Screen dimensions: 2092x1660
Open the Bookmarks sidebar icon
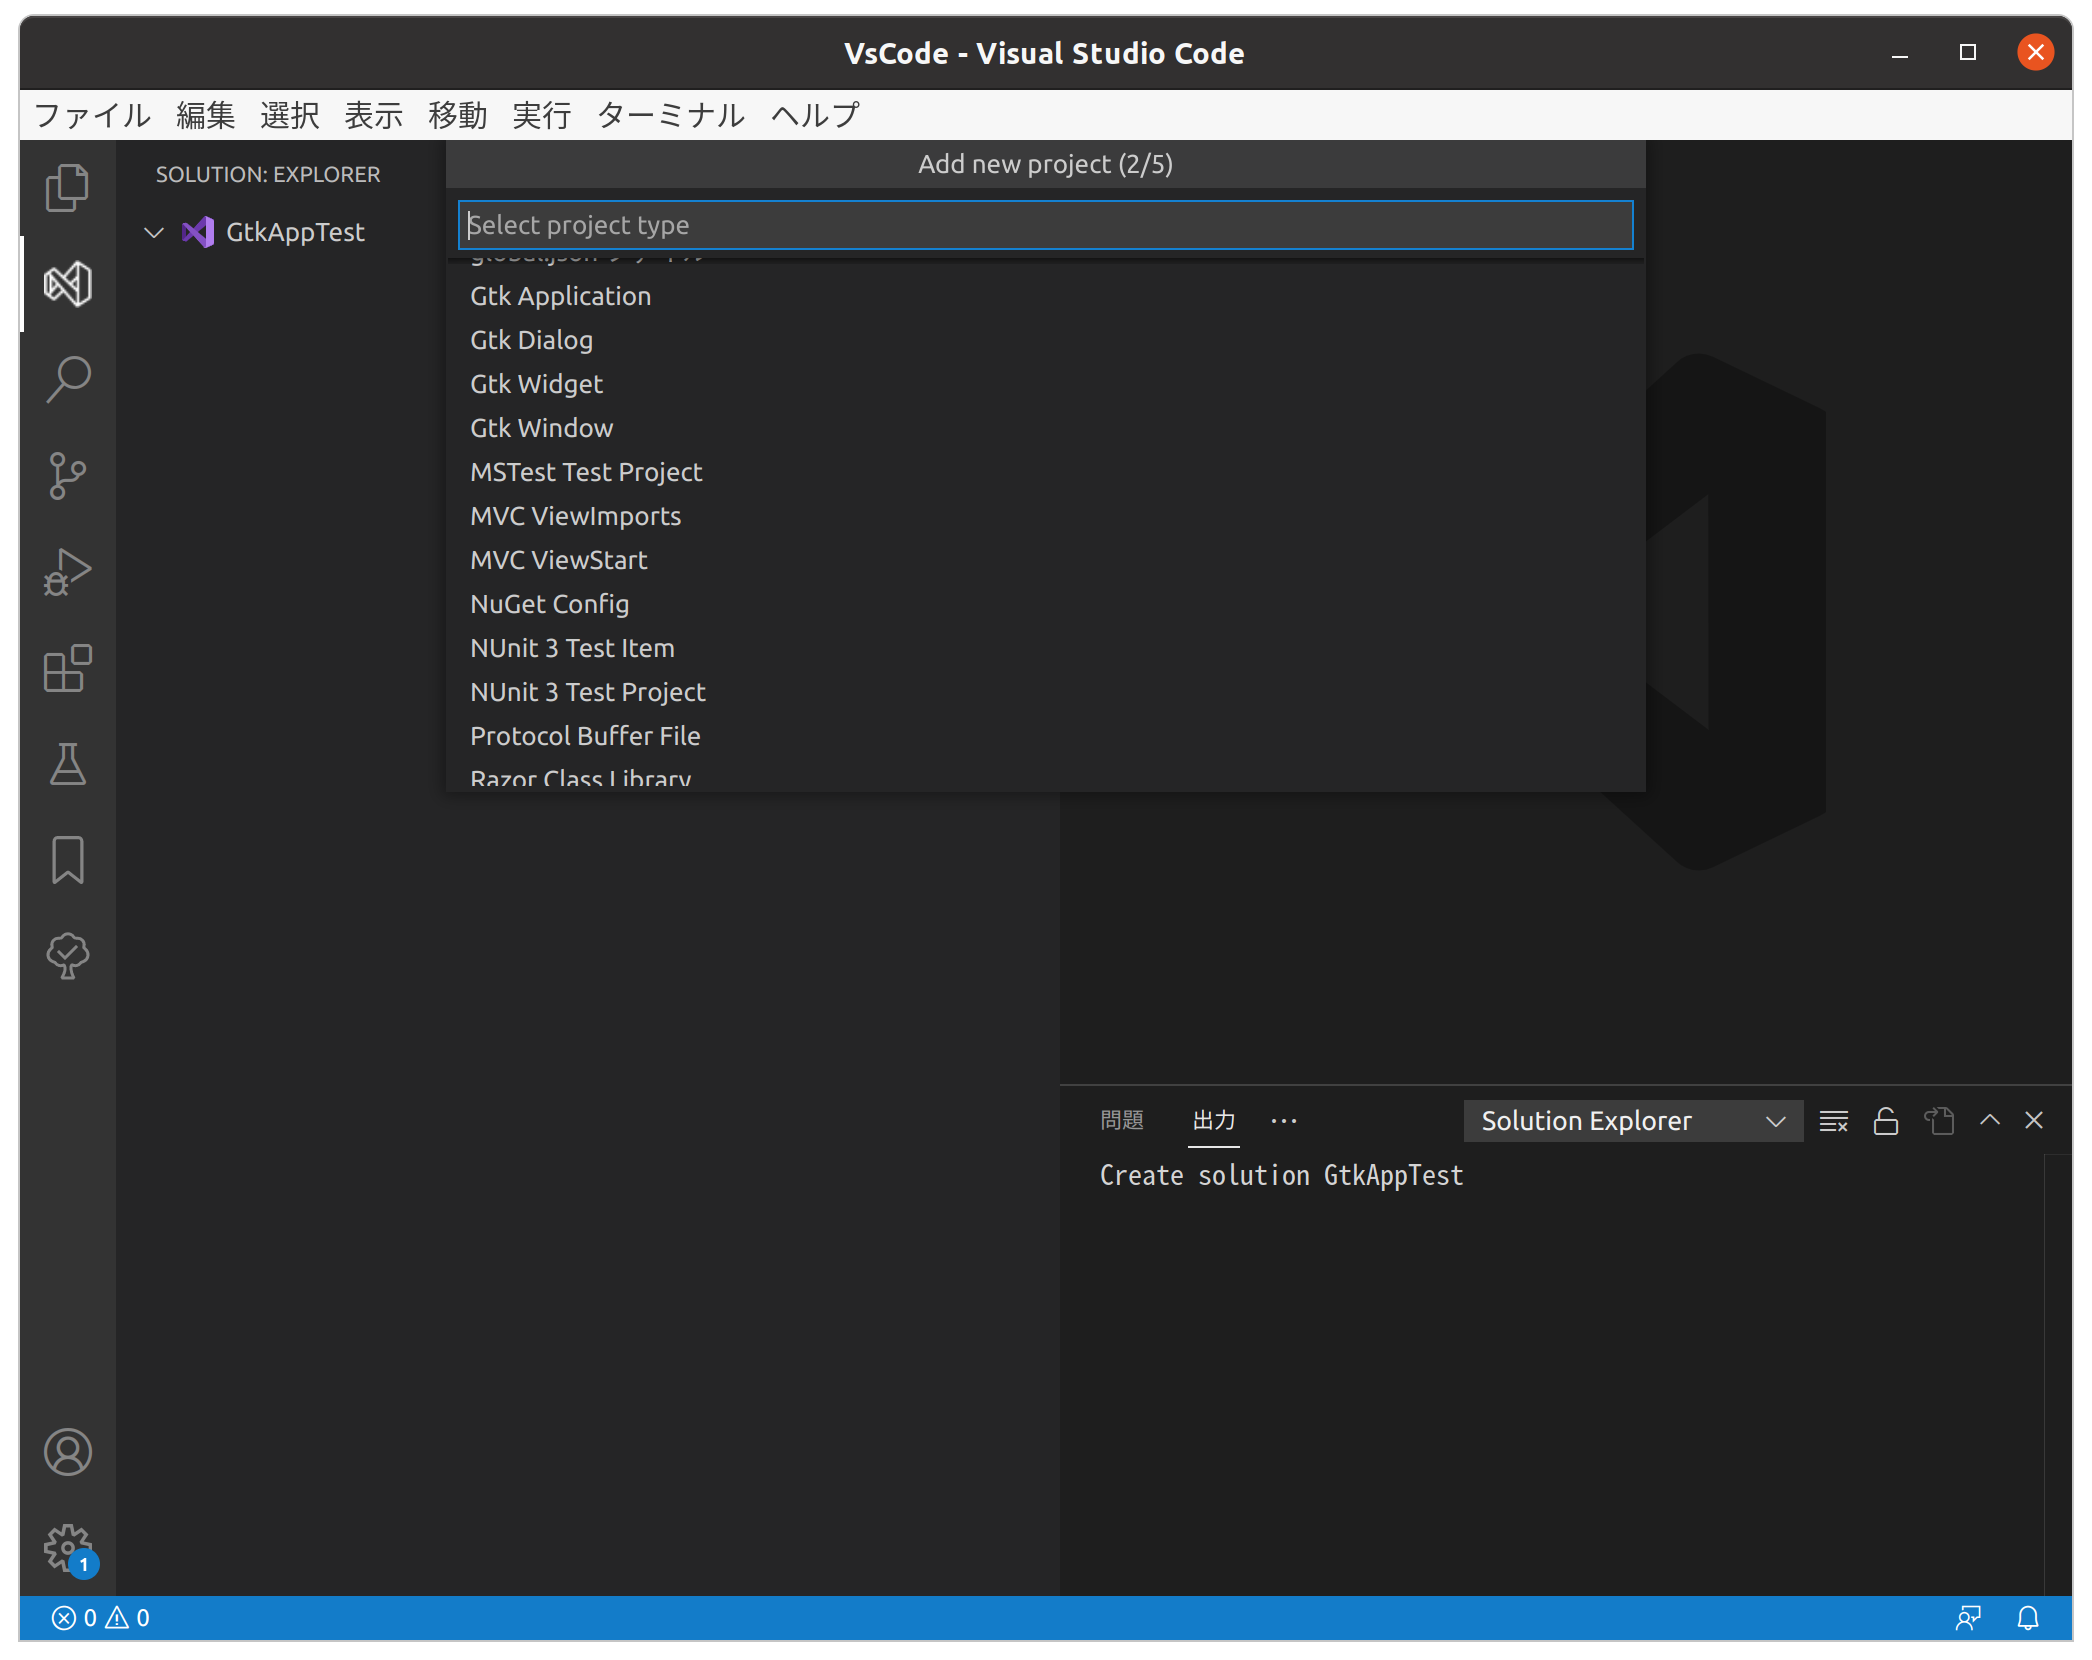tap(67, 859)
